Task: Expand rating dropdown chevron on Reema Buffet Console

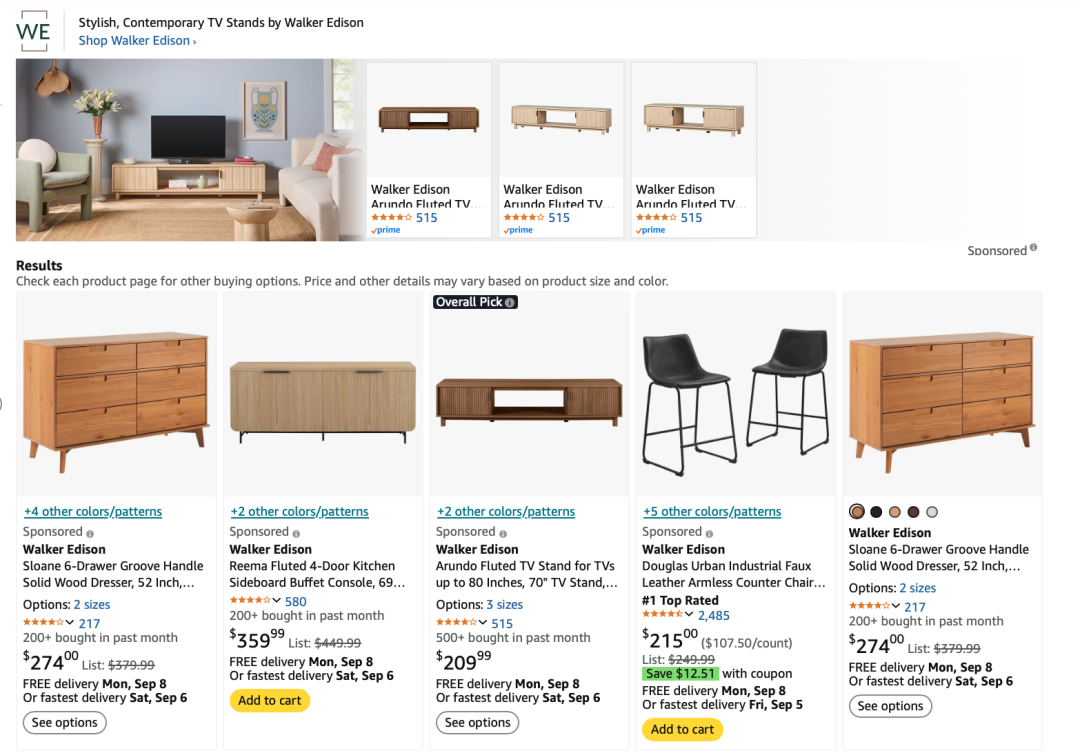Action: click(277, 601)
